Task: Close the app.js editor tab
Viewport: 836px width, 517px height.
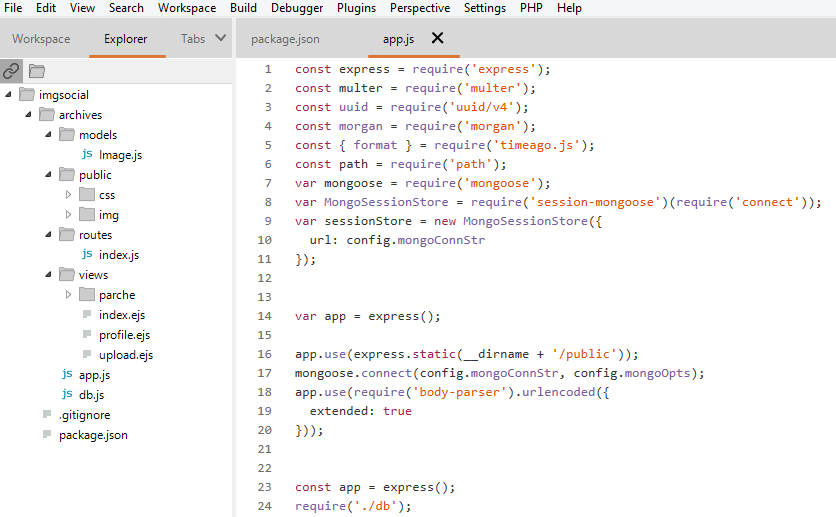Action: pyautogui.click(x=437, y=38)
